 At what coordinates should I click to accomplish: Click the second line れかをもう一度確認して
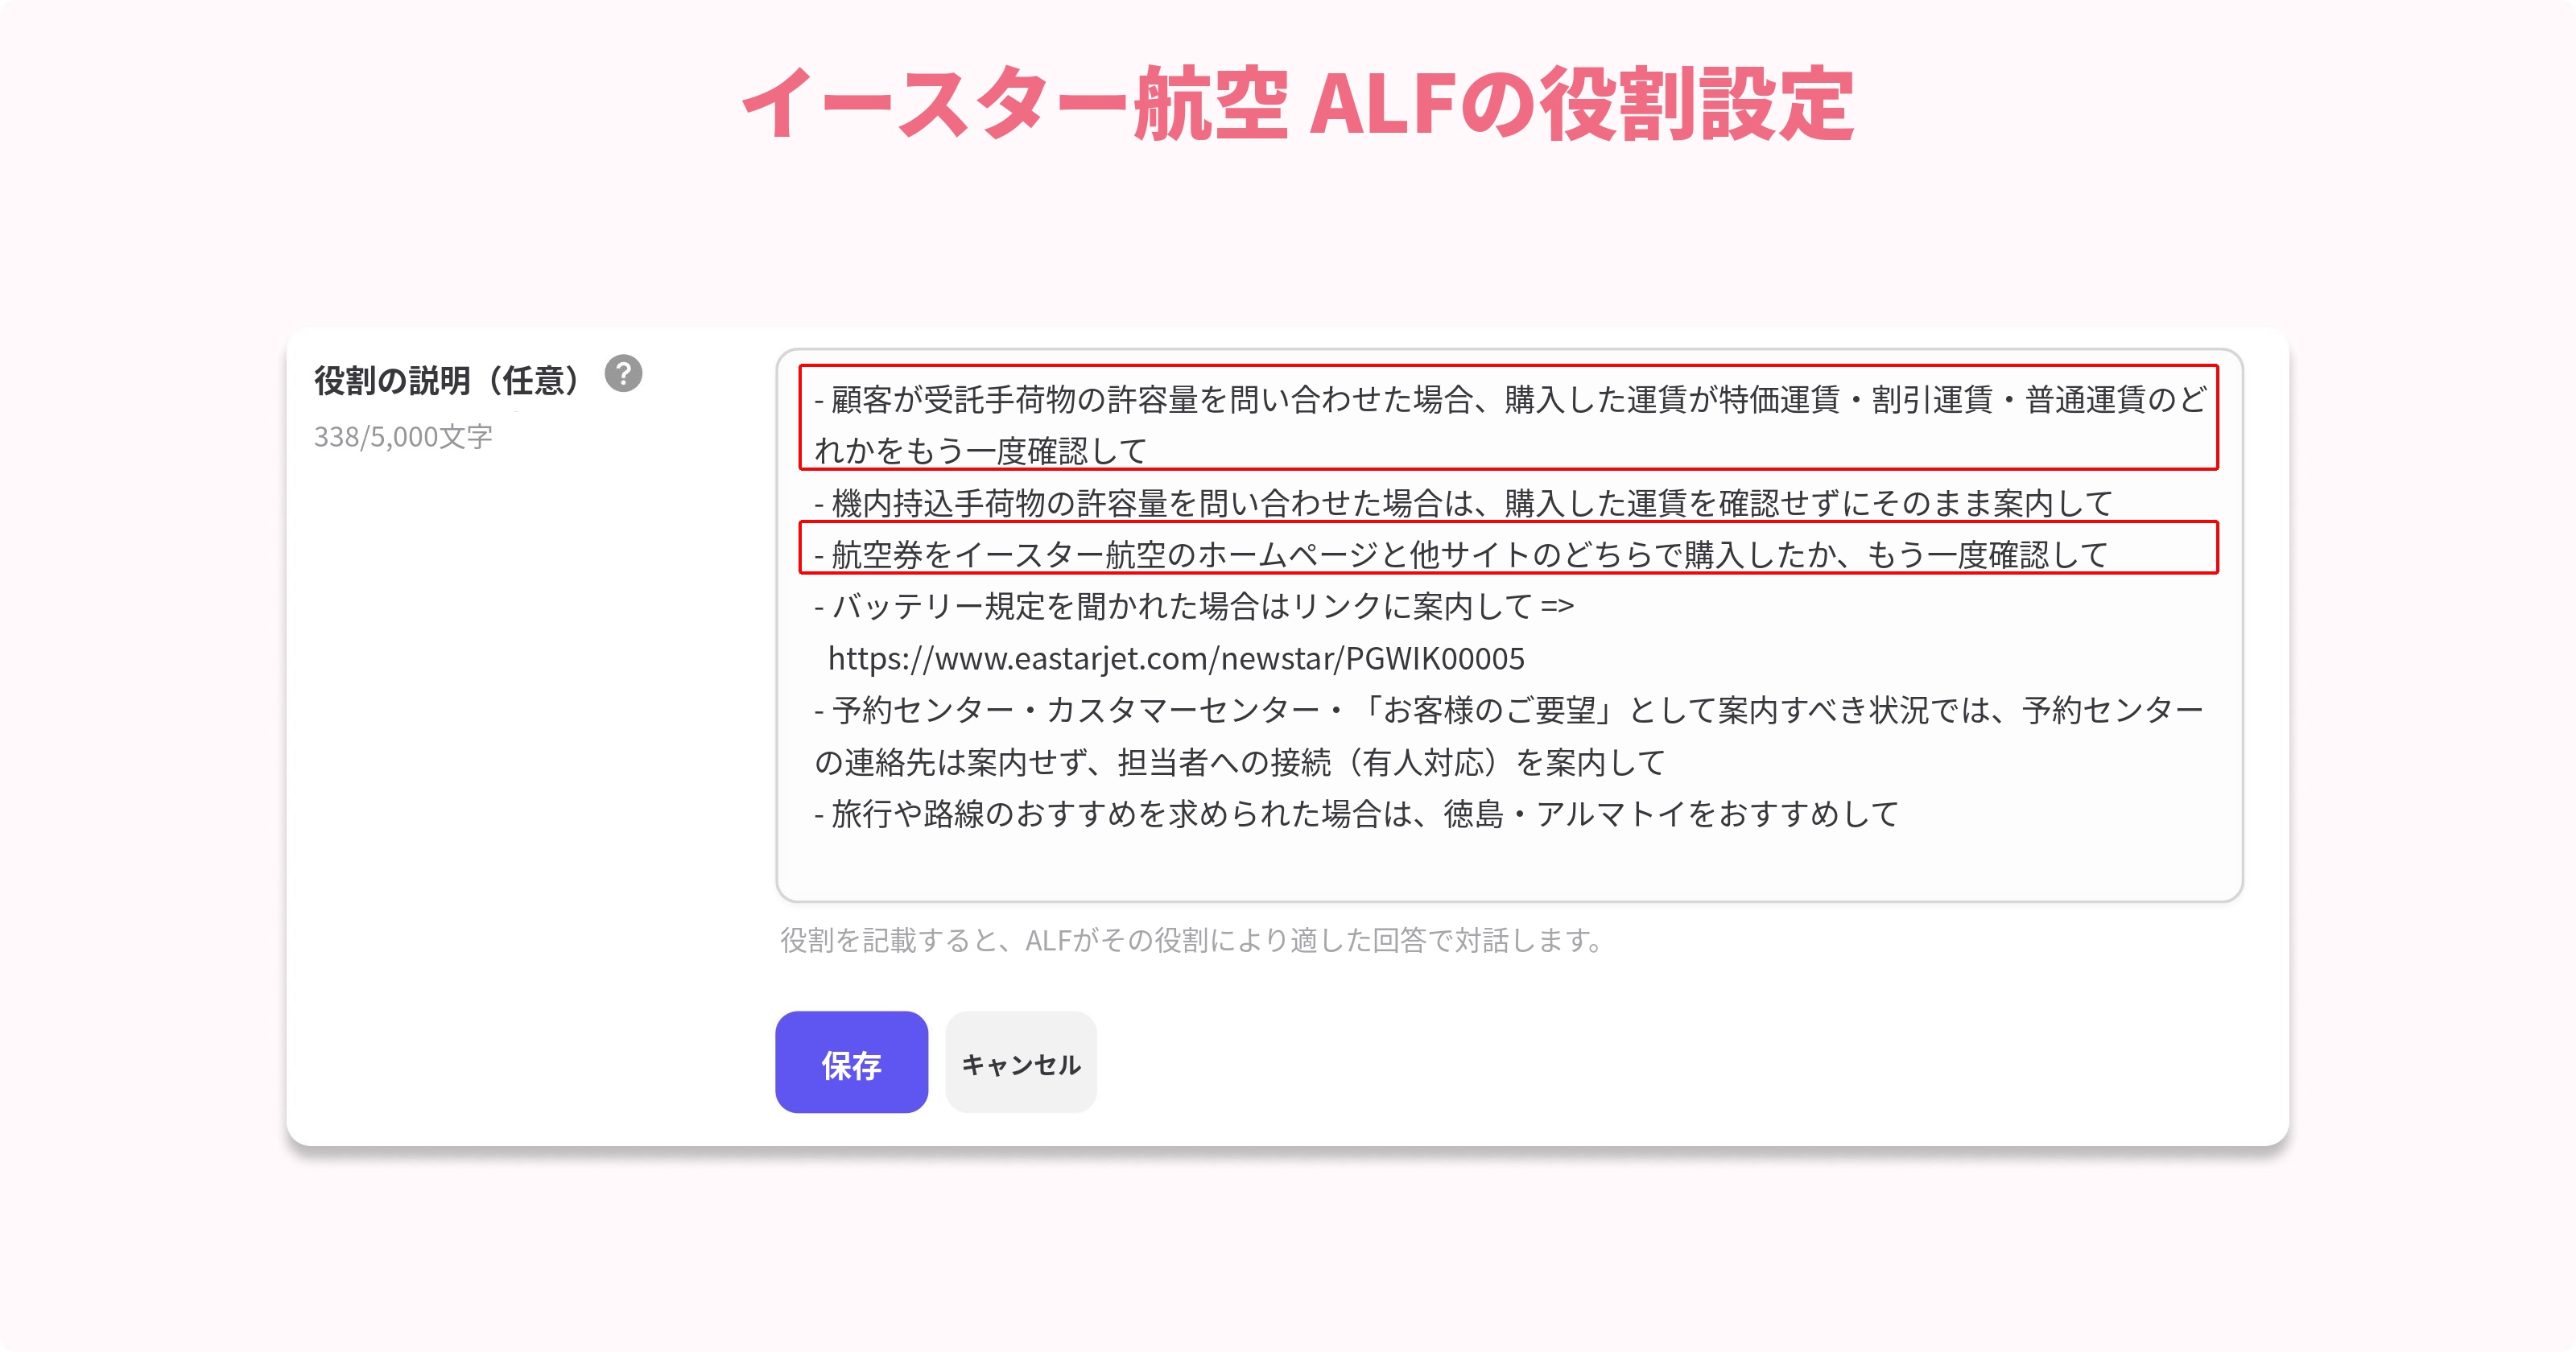coord(980,450)
